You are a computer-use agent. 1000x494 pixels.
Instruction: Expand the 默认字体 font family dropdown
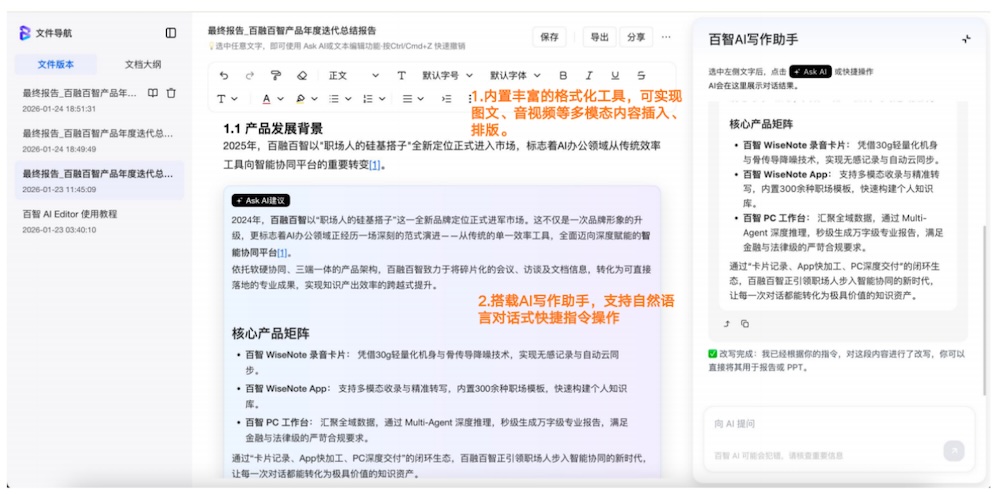coord(514,75)
